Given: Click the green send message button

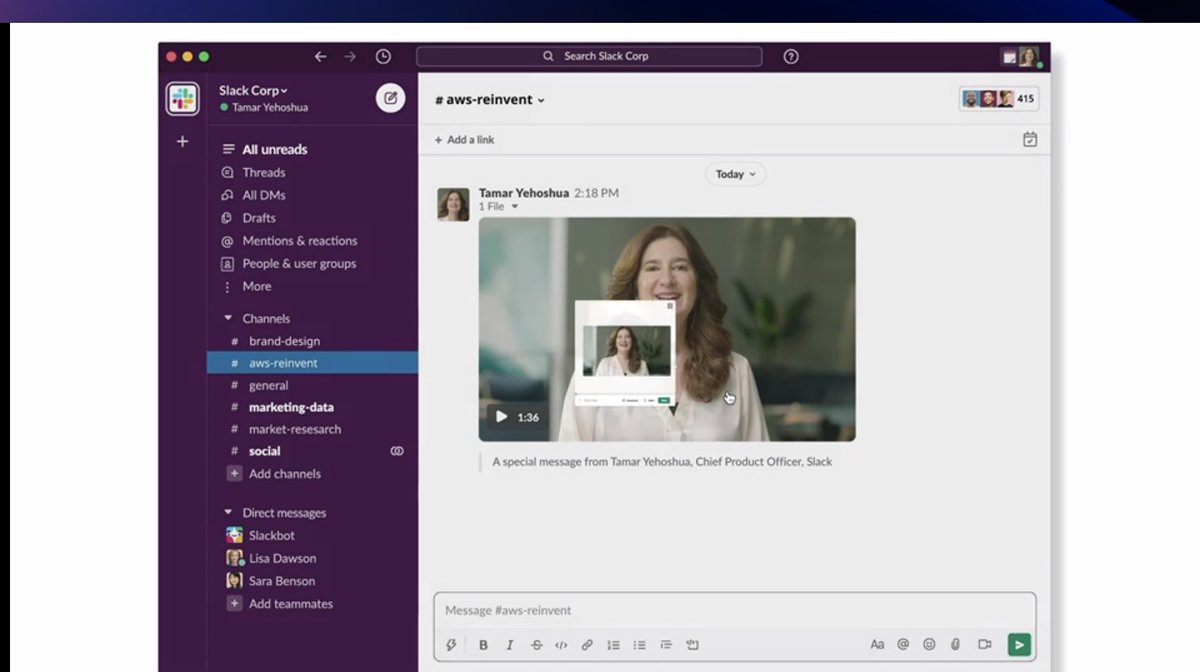Looking at the screenshot, I should coord(1018,645).
